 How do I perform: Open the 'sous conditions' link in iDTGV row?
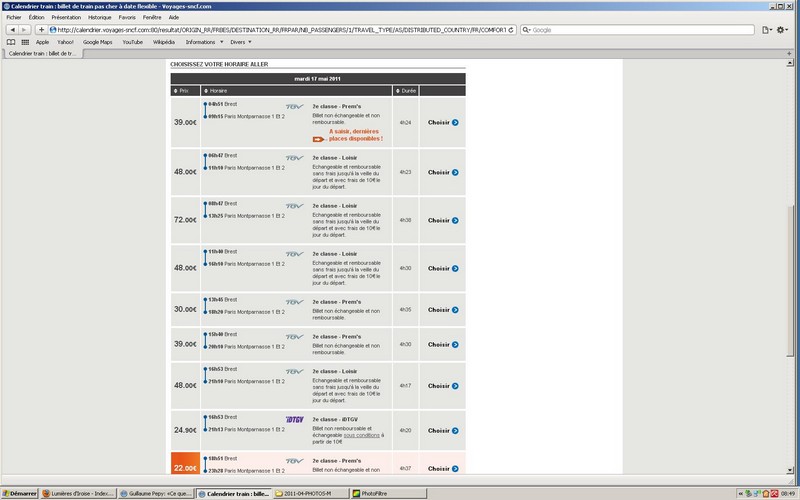[x=362, y=435]
